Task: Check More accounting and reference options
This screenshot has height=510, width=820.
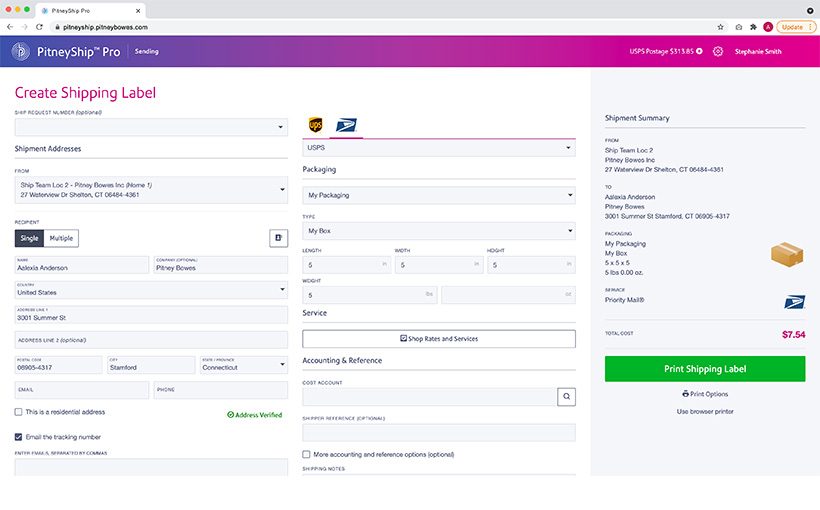Action: (x=306, y=455)
